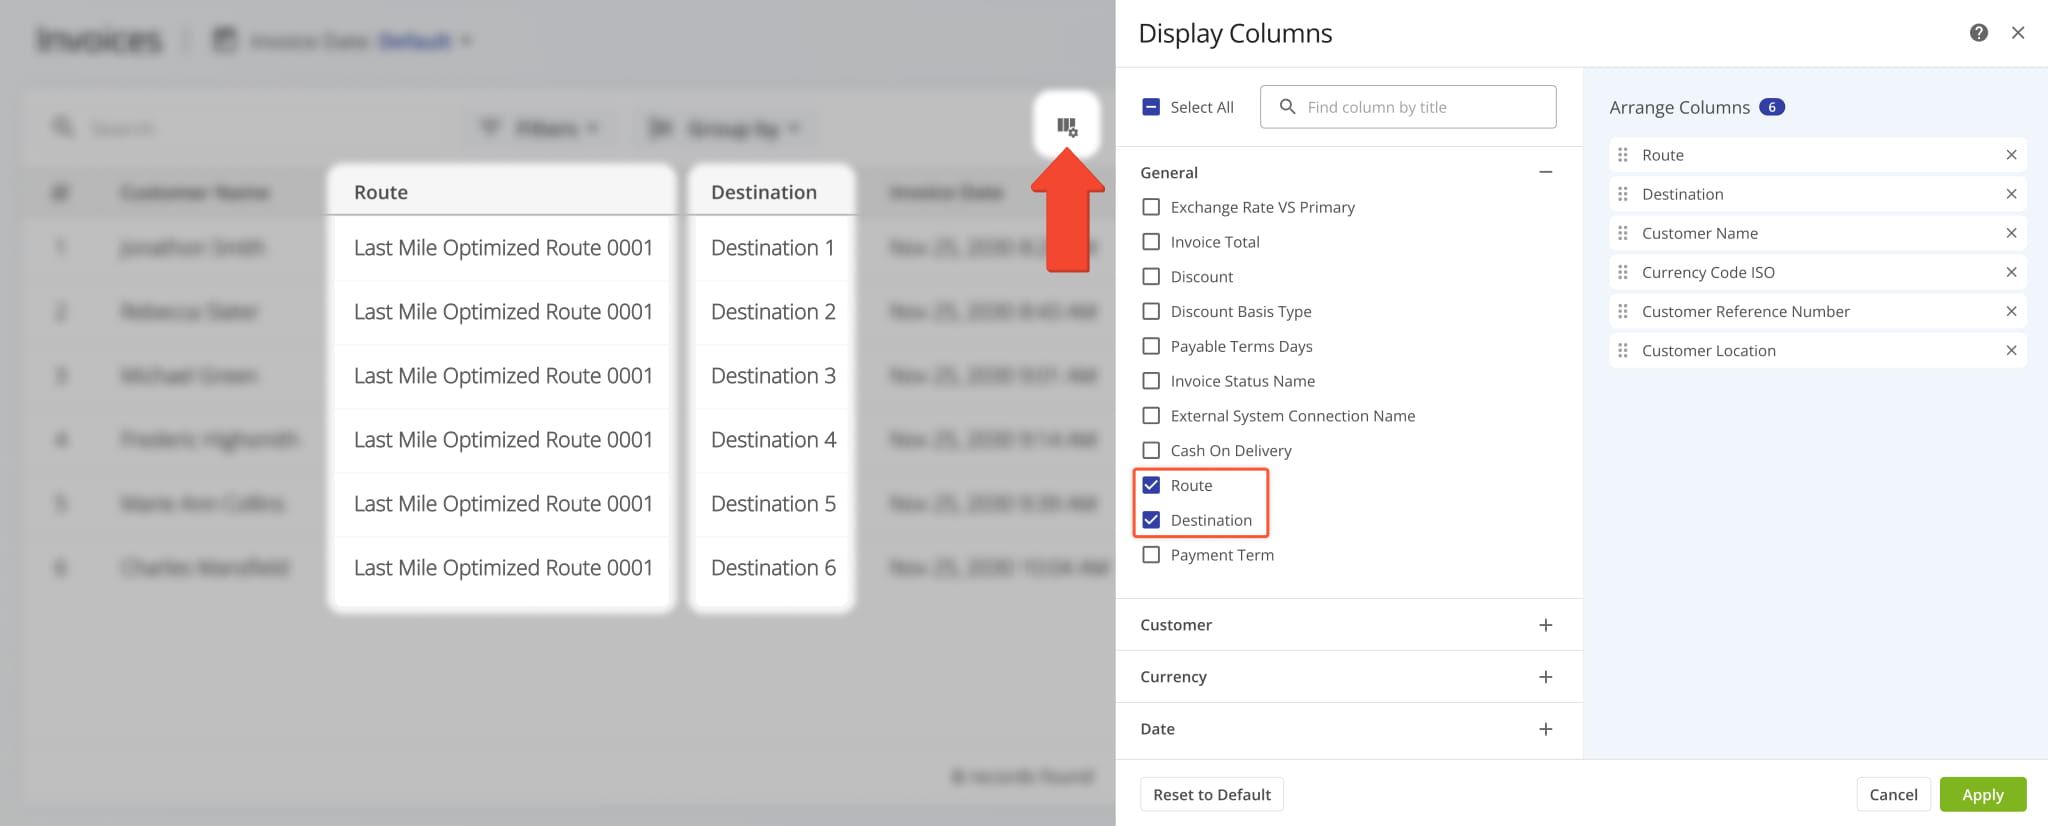Close the Display Columns panel
This screenshot has width=2048, height=826.
click(x=2018, y=33)
